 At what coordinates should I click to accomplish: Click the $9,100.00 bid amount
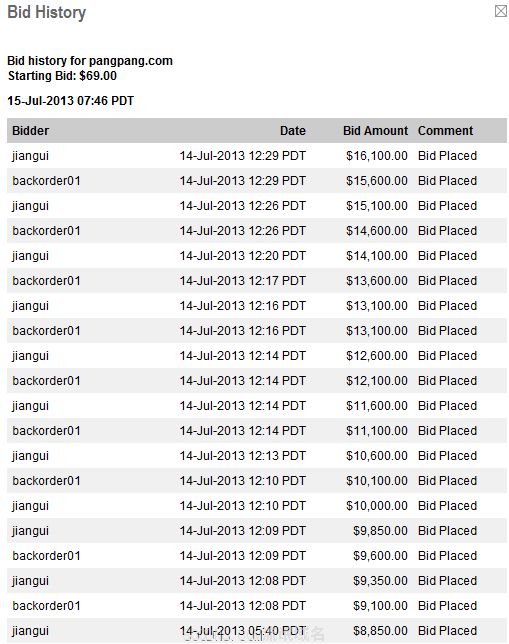click(380, 606)
